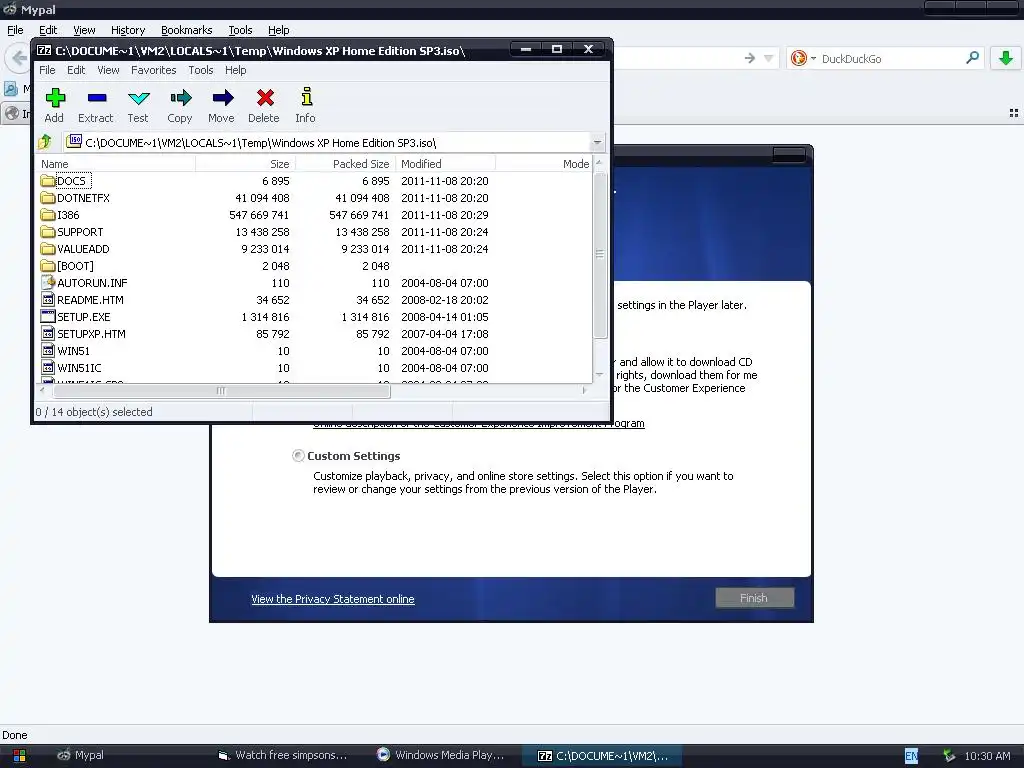The width and height of the screenshot is (1024, 768).
Task: Open Mypal's Help menu
Action: coord(278,30)
